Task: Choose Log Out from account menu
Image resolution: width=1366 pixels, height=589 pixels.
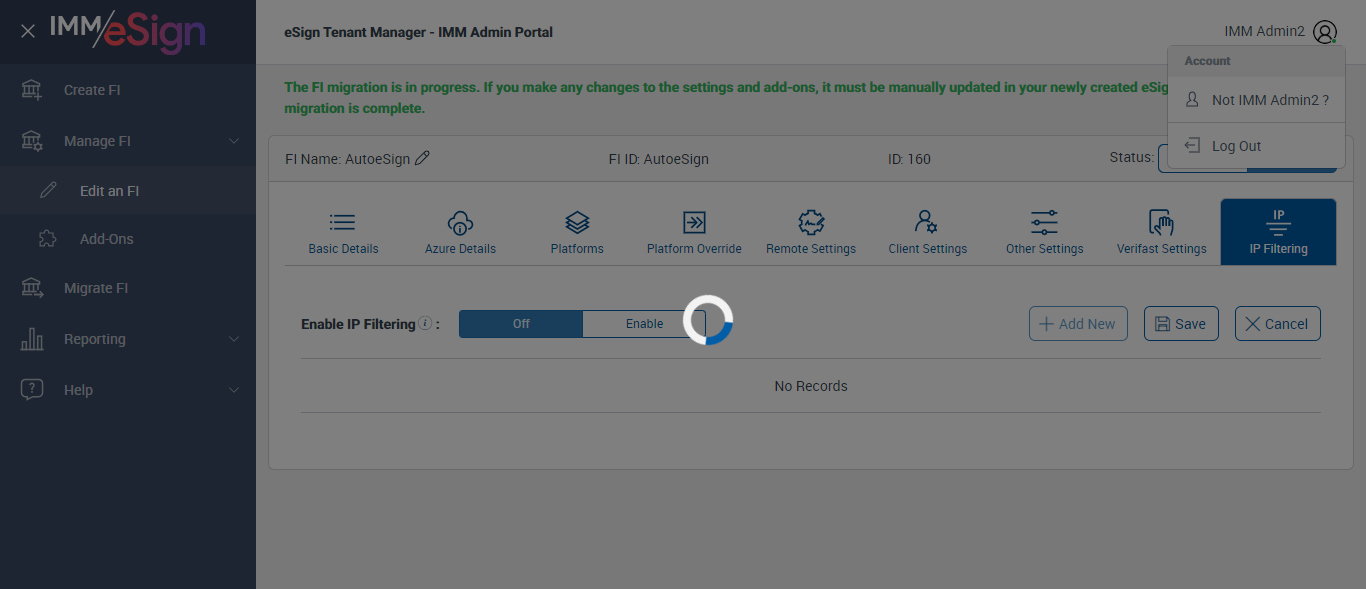Action: [x=1256, y=146]
